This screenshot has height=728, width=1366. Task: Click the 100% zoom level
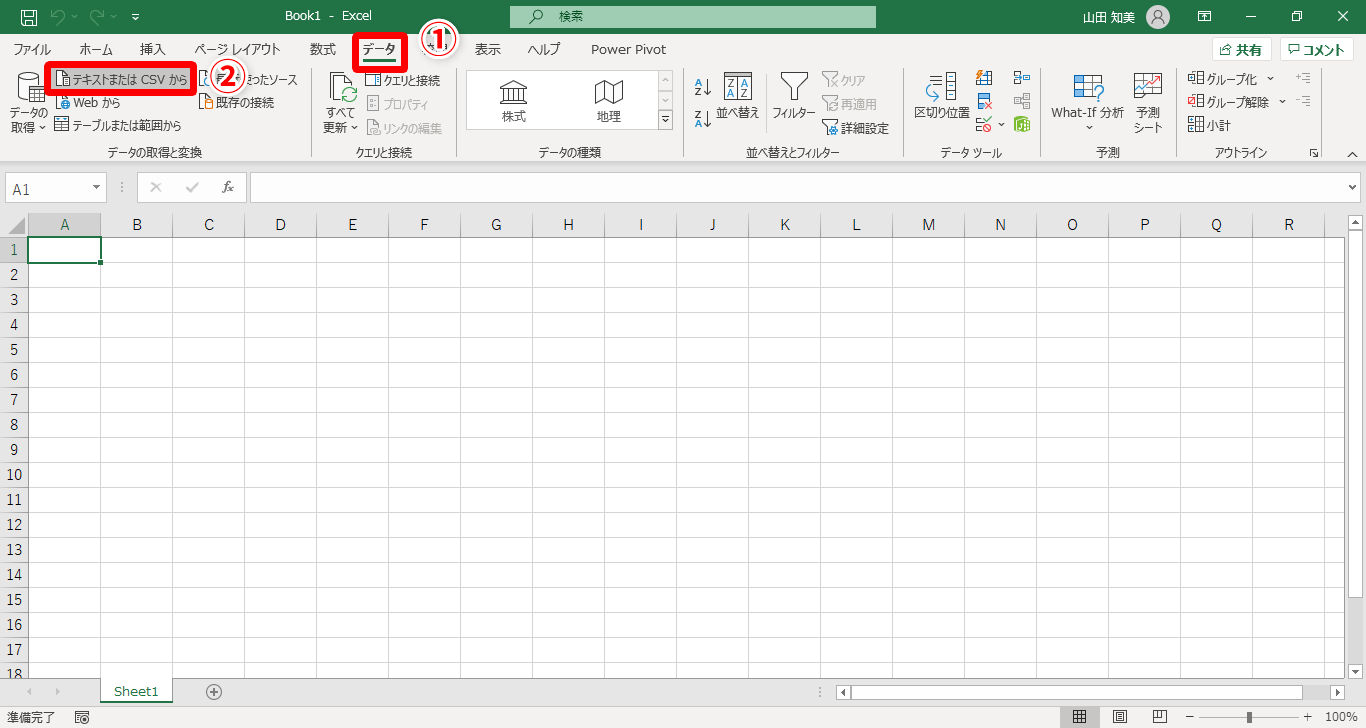[1340, 717]
